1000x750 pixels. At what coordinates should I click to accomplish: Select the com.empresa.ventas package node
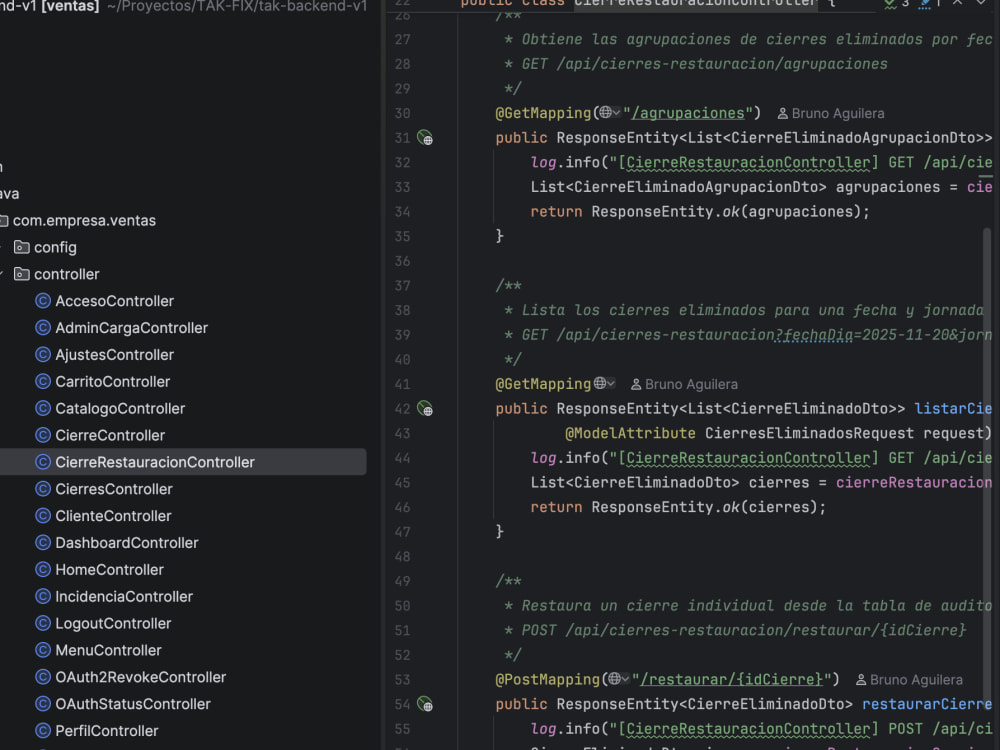click(x=84, y=220)
